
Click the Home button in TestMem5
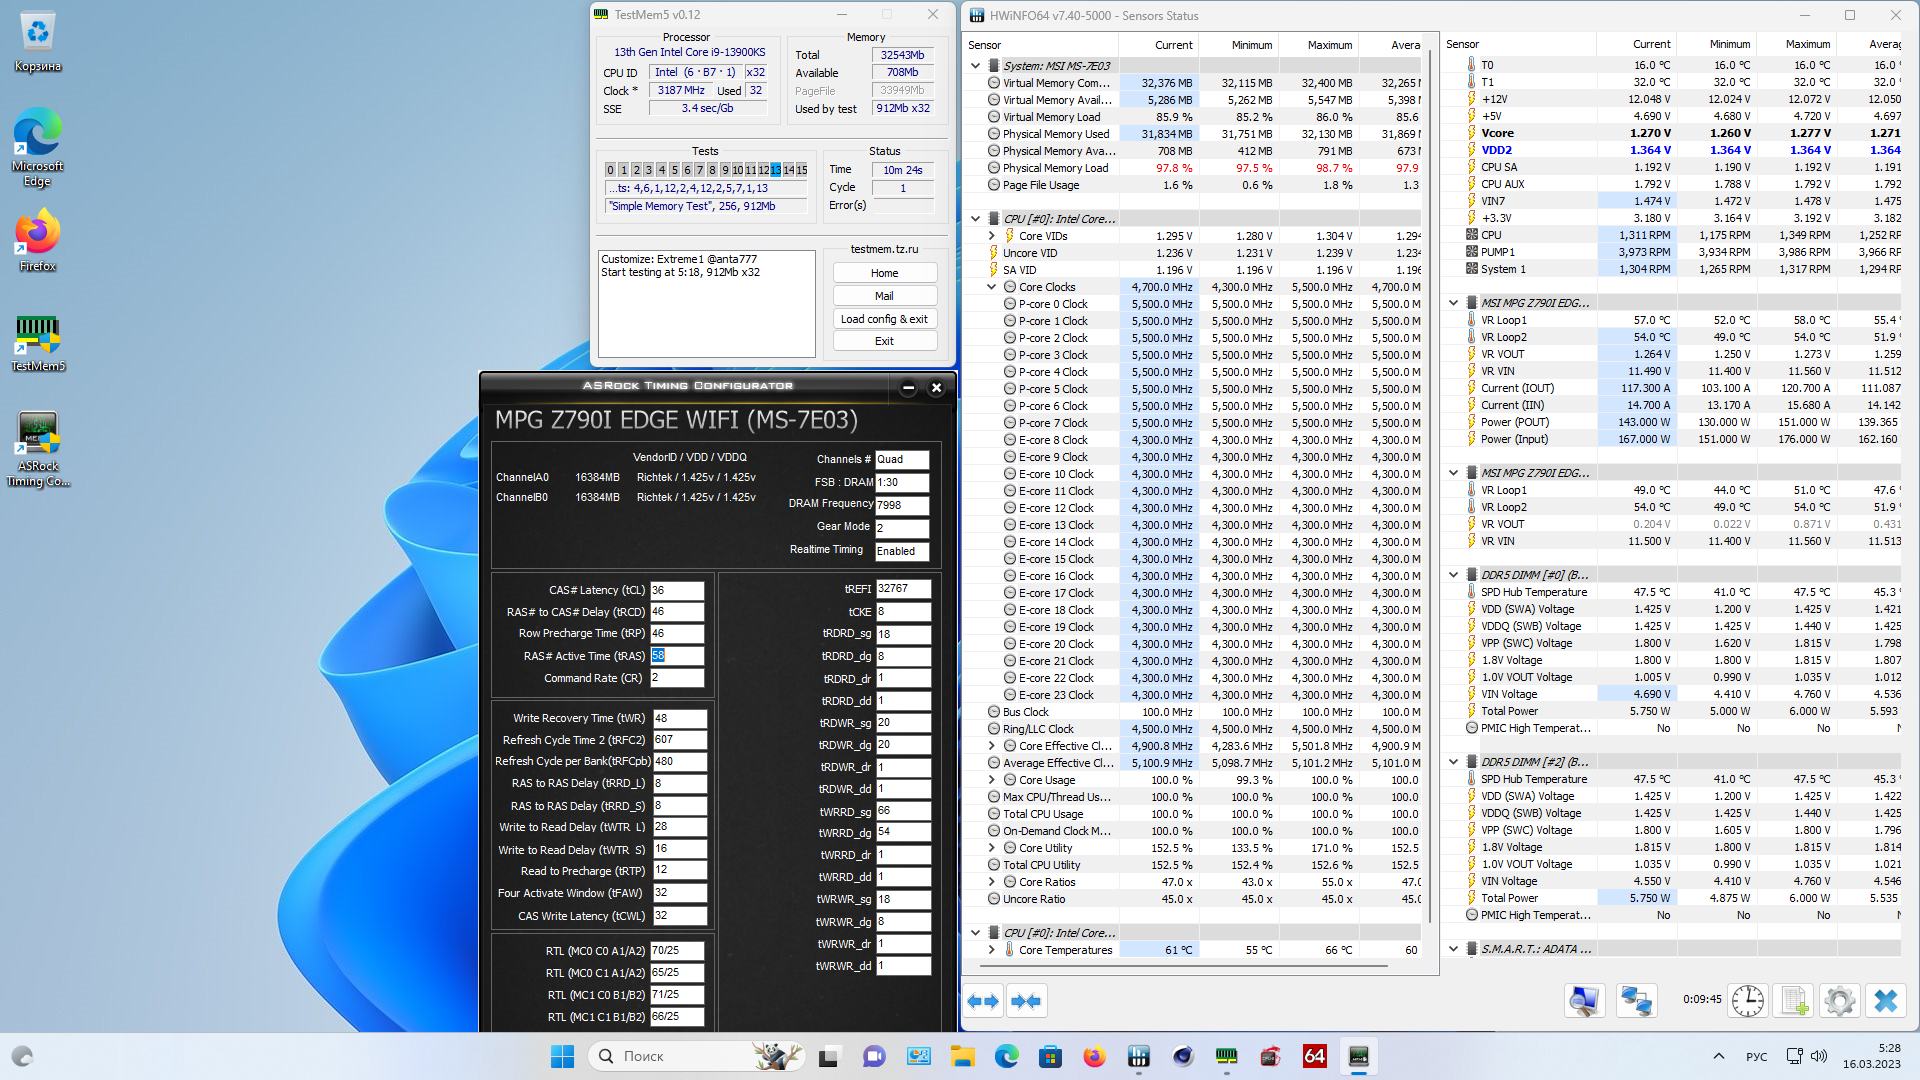pyautogui.click(x=884, y=273)
